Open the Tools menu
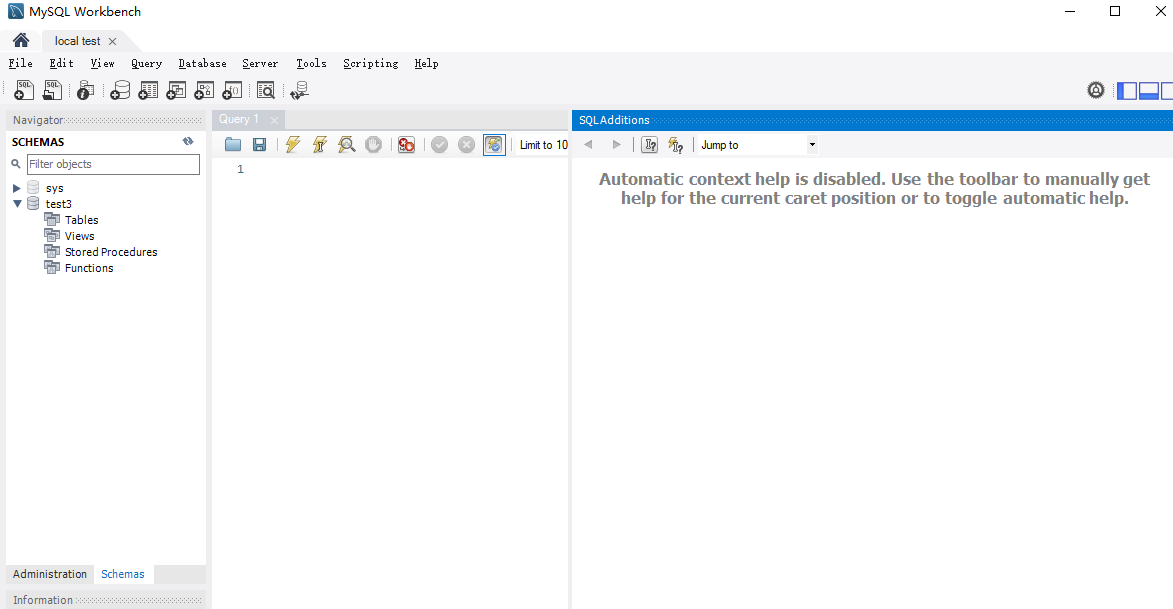The height and width of the screenshot is (609, 1173). (311, 64)
